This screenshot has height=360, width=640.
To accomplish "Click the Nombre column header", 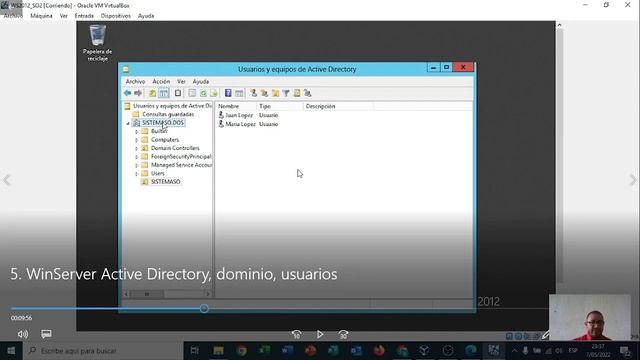I will [x=236, y=106].
